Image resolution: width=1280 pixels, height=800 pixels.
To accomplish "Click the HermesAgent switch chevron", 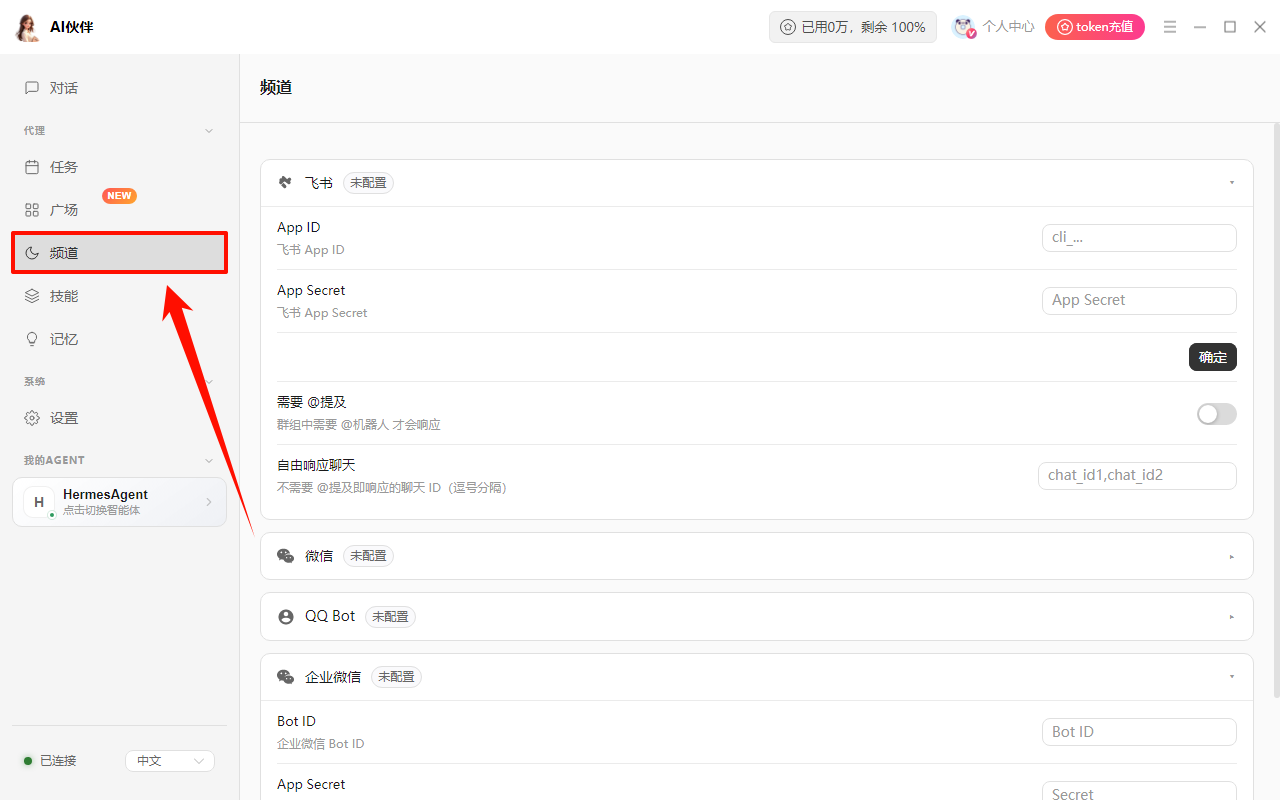I will [x=209, y=502].
